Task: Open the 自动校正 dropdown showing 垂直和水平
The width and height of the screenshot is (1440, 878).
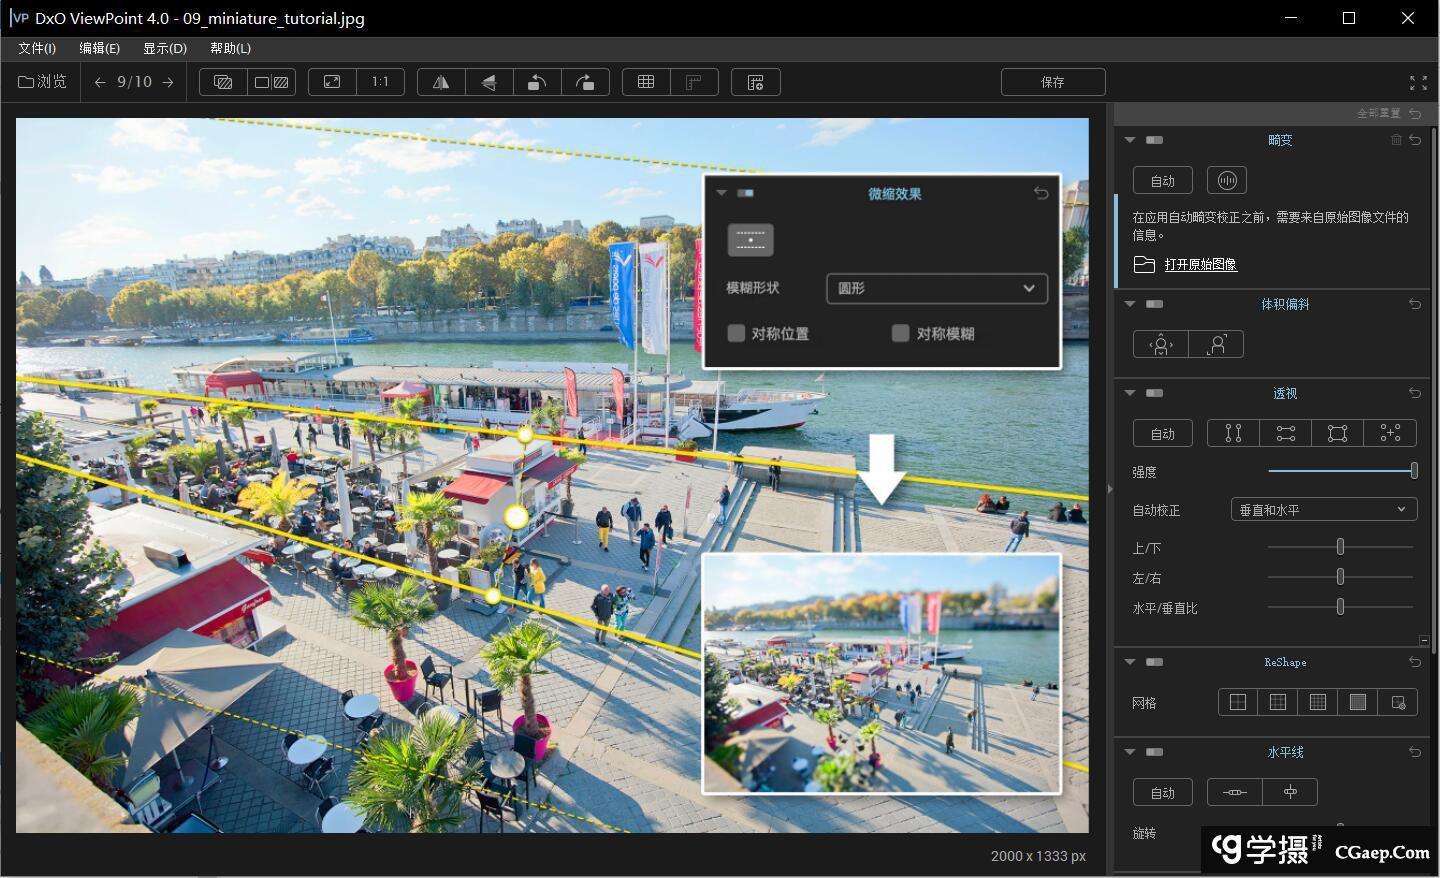Action: click(1323, 510)
